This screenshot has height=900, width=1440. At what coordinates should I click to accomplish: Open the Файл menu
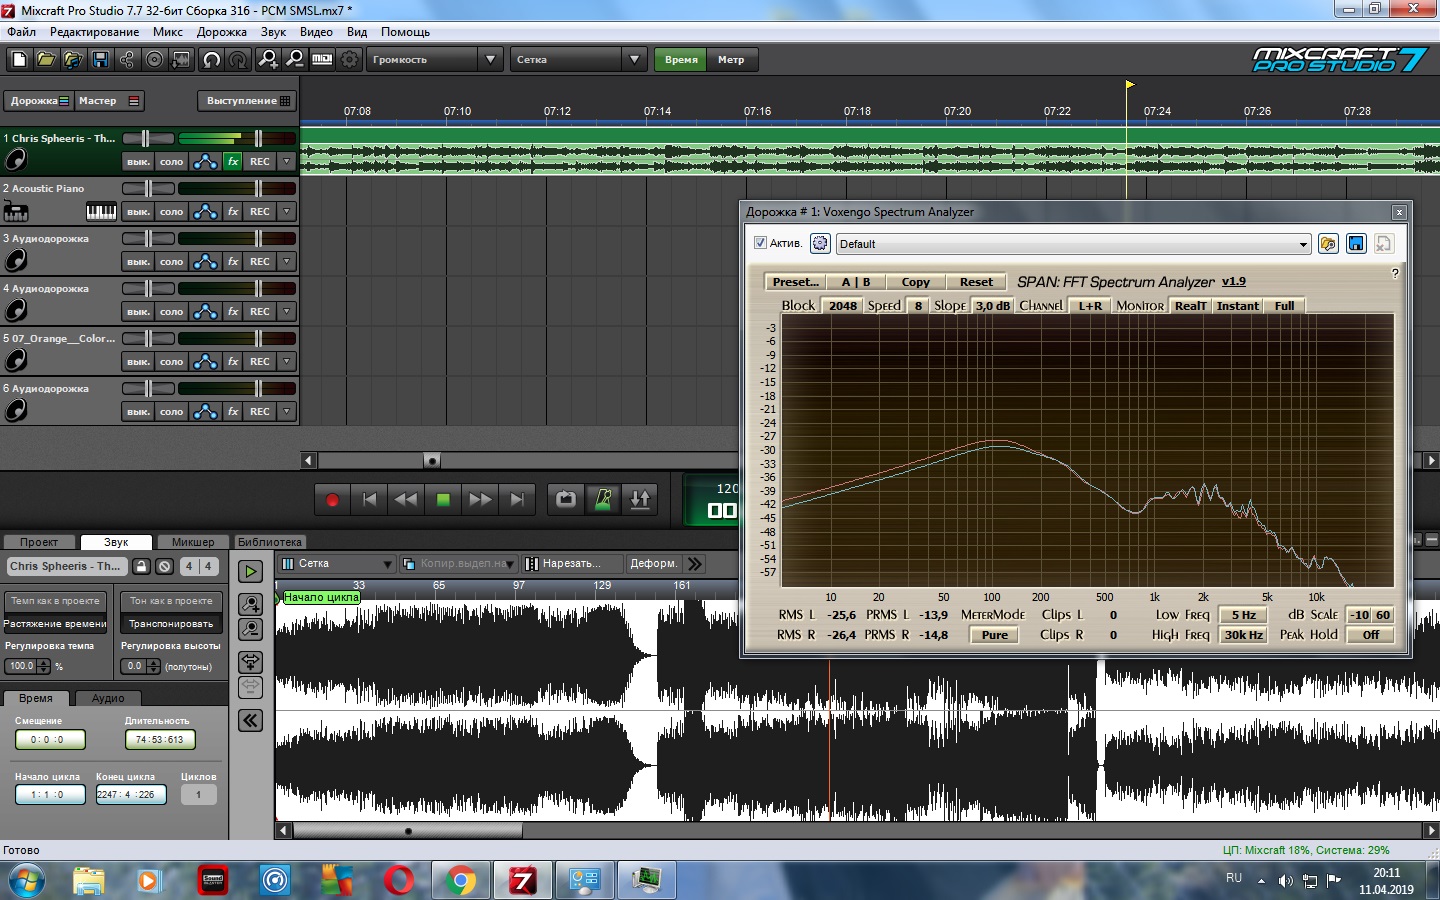click(x=21, y=32)
